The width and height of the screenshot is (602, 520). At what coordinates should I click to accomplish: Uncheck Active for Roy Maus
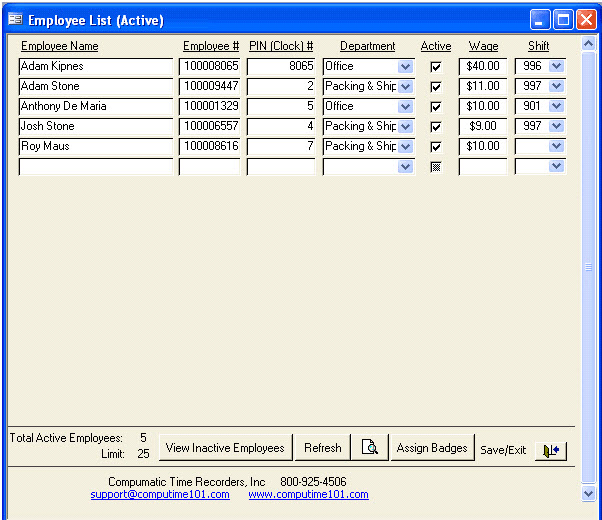(436, 147)
